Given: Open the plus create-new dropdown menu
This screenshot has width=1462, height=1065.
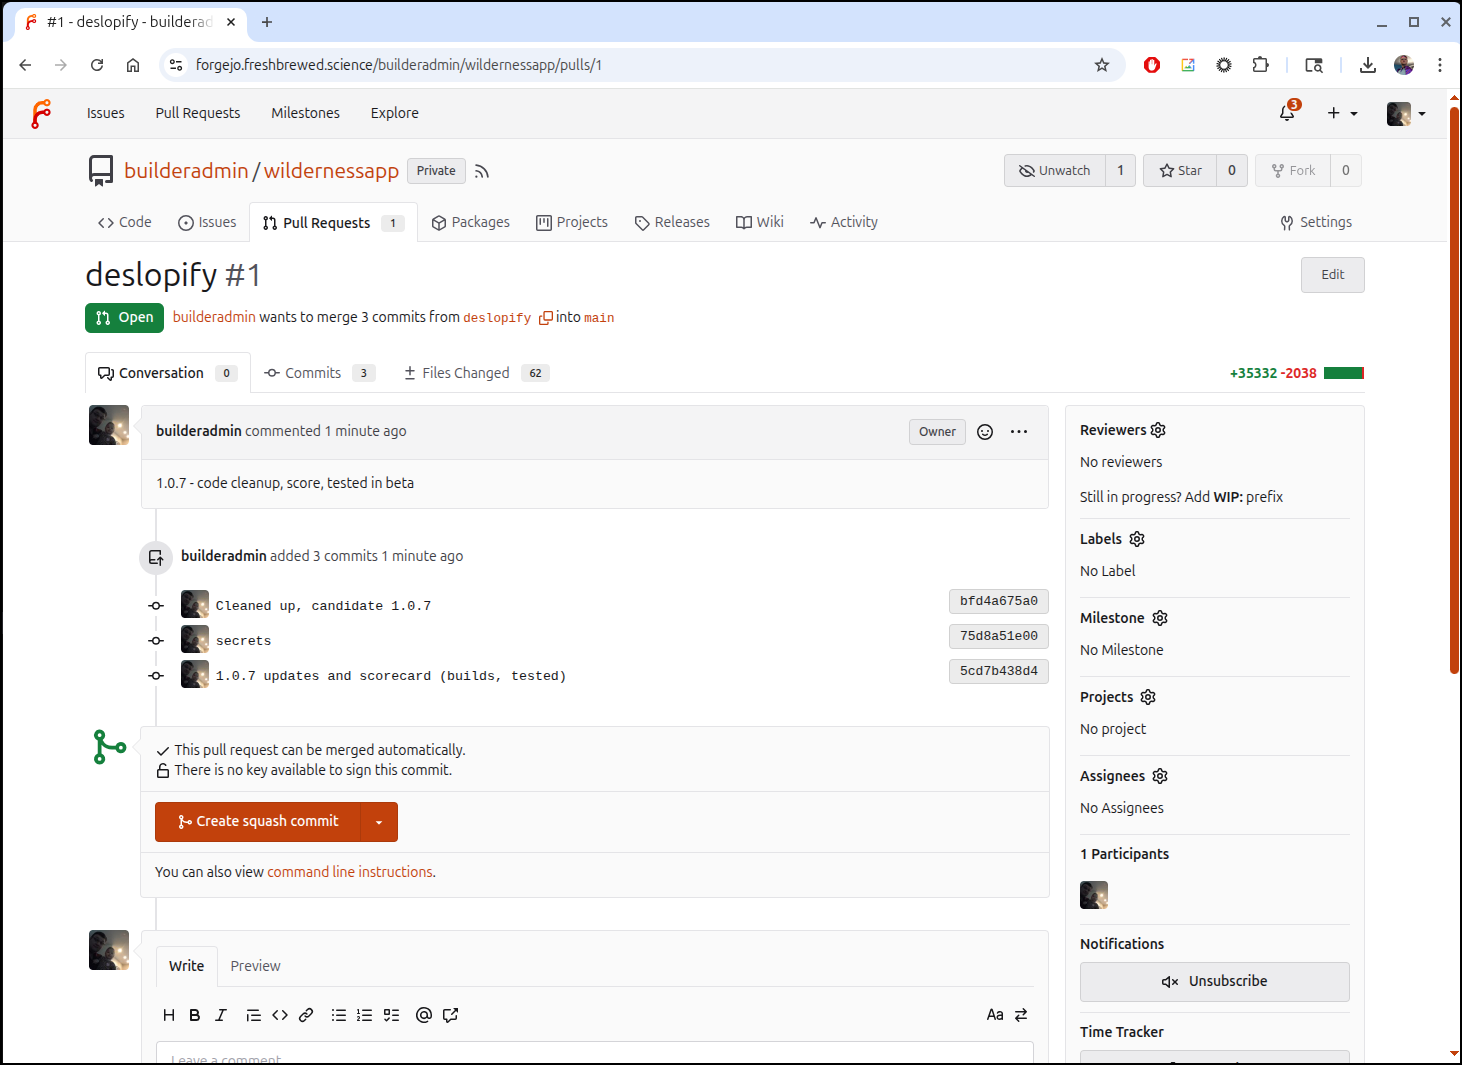Looking at the screenshot, I should [x=1342, y=113].
